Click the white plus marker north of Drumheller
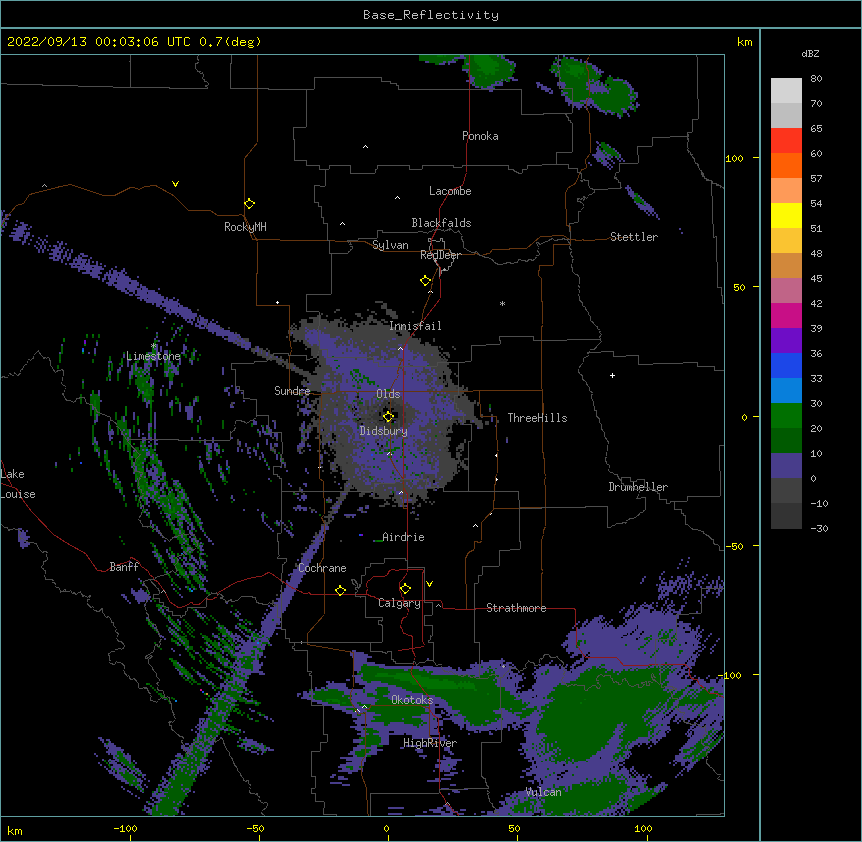862x842 pixels. coord(612,375)
